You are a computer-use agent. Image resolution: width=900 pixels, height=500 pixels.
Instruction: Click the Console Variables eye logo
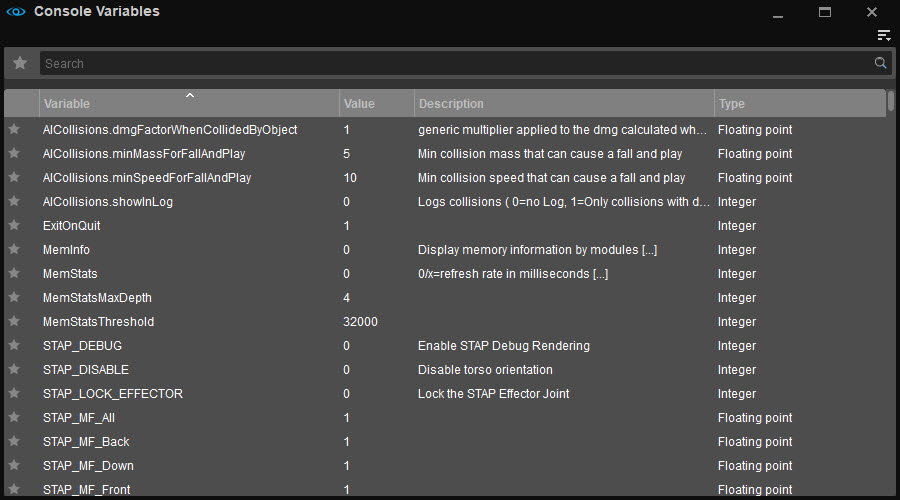(x=16, y=11)
